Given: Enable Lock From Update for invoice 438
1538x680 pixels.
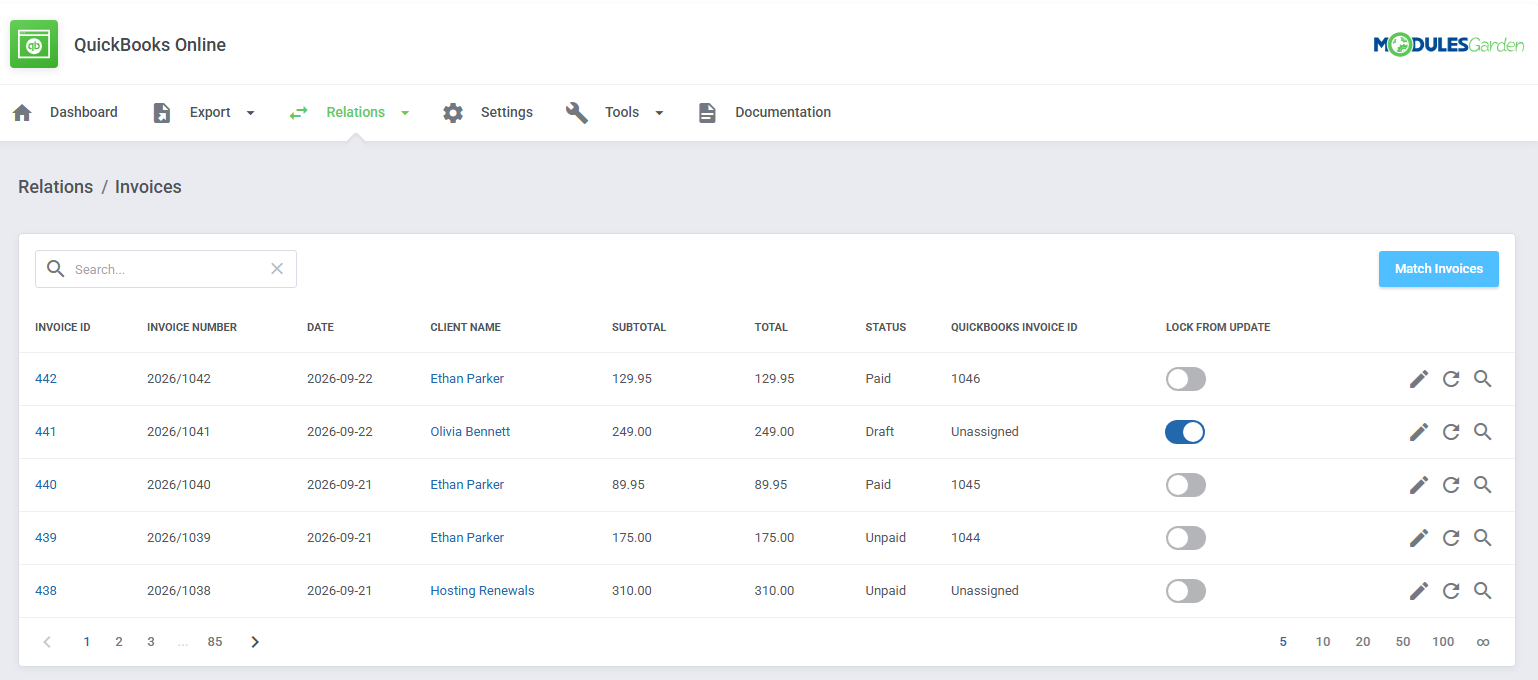Looking at the screenshot, I should click(1186, 591).
